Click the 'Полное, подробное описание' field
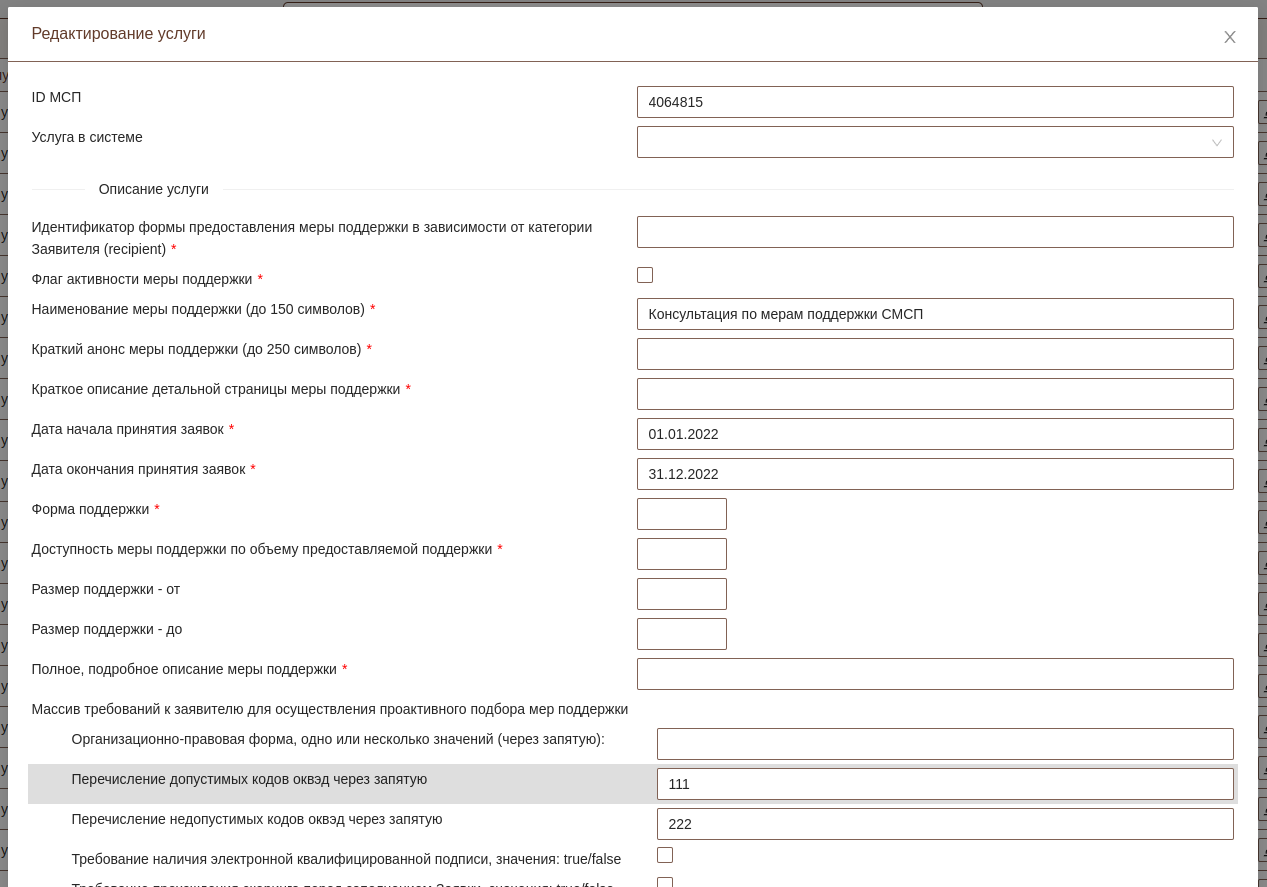 [x=934, y=674]
